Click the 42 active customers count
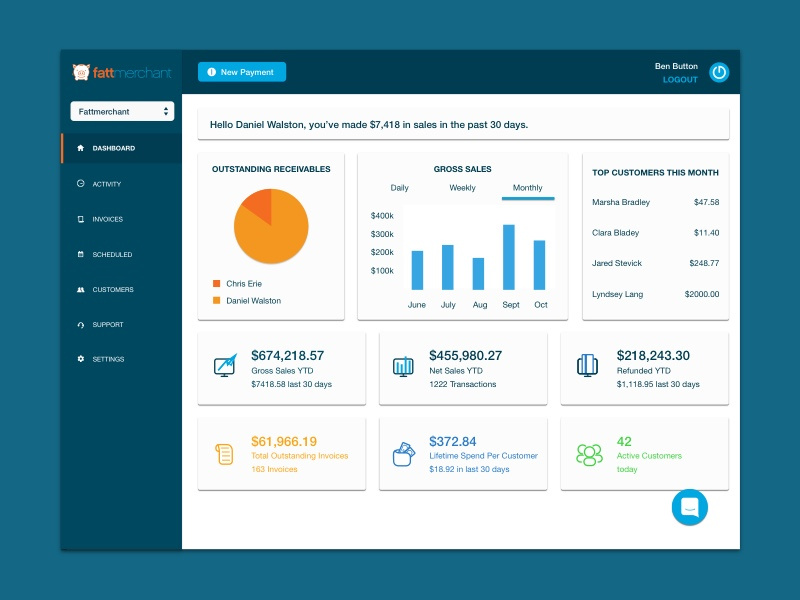This screenshot has width=800, height=600. (x=624, y=441)
